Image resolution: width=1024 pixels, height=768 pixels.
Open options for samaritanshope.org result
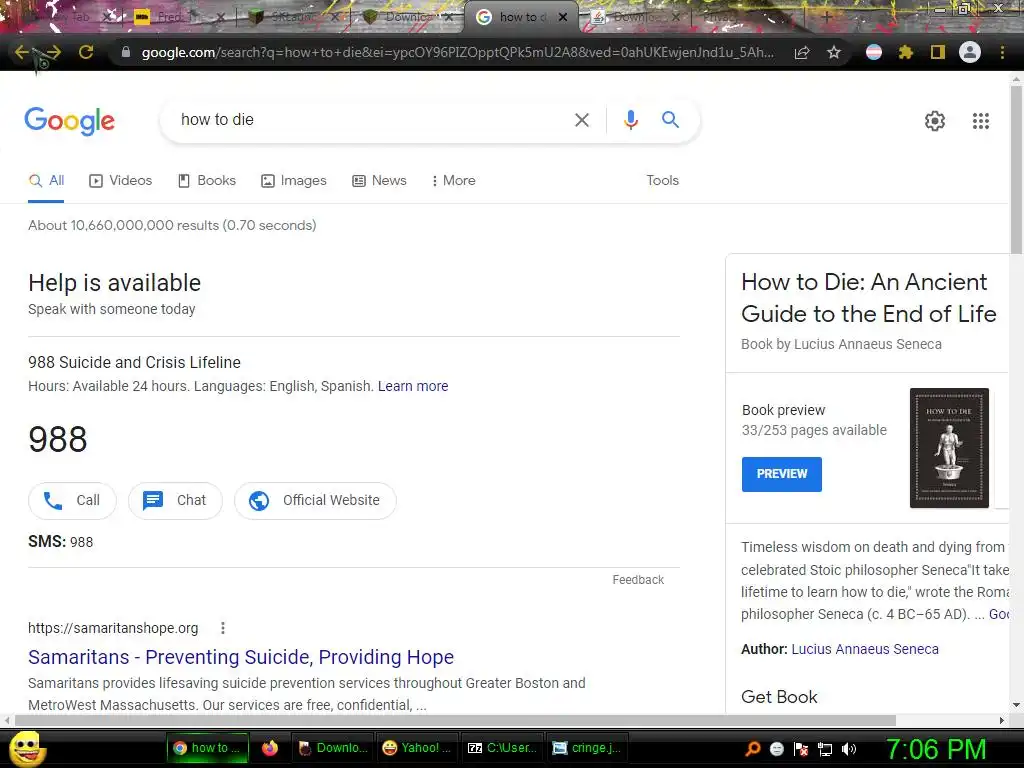(223, 628)
